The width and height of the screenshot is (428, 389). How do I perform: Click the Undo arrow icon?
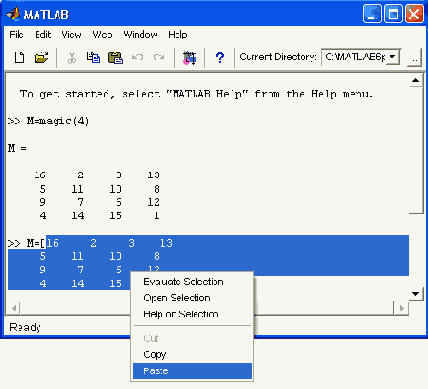pos(137,57)
